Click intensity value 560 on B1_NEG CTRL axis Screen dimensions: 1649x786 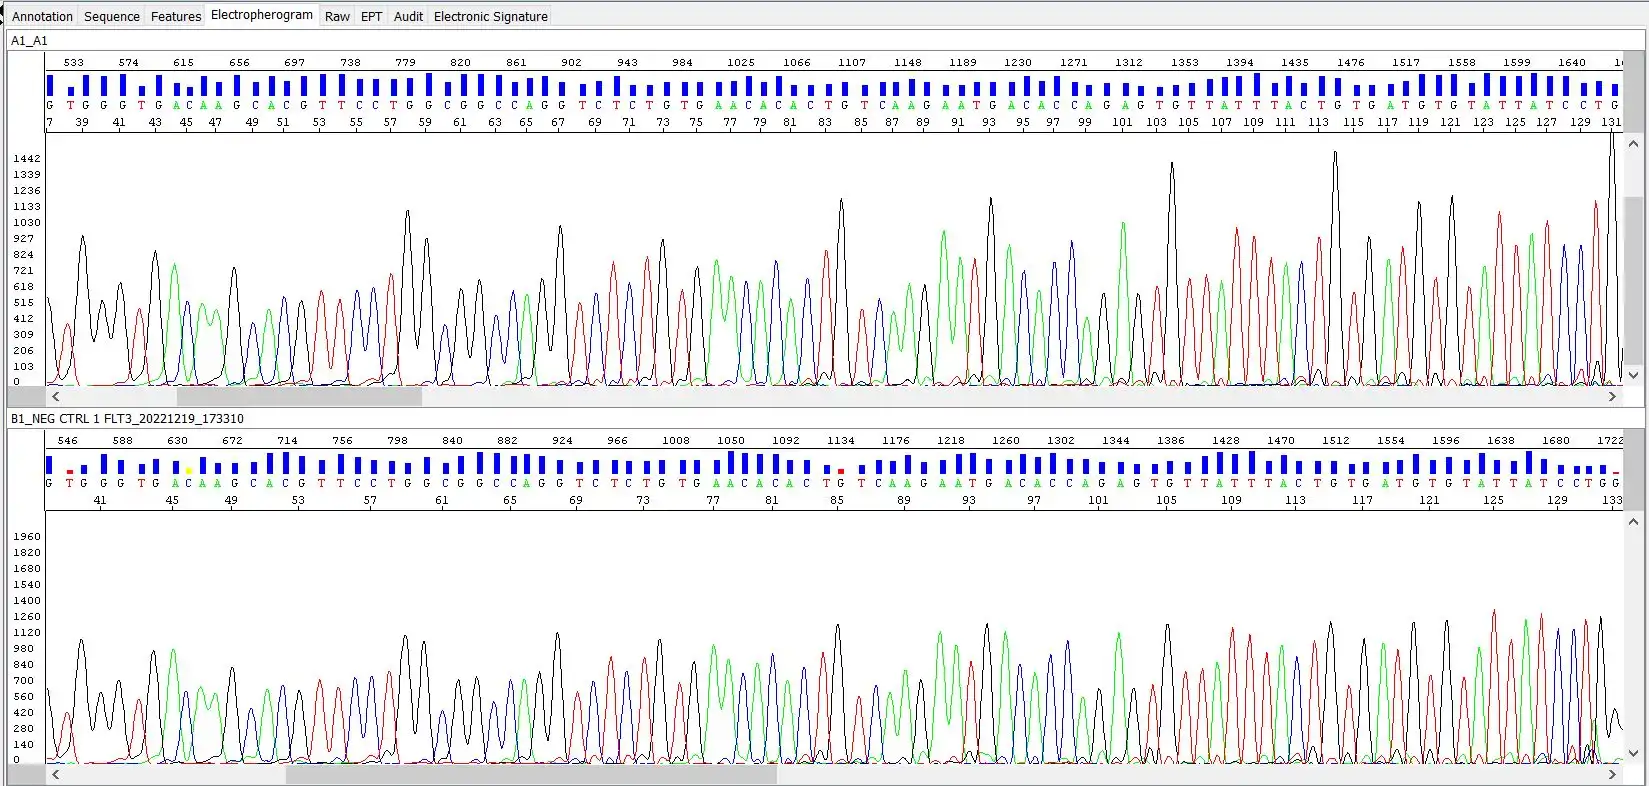click(24, 697)
